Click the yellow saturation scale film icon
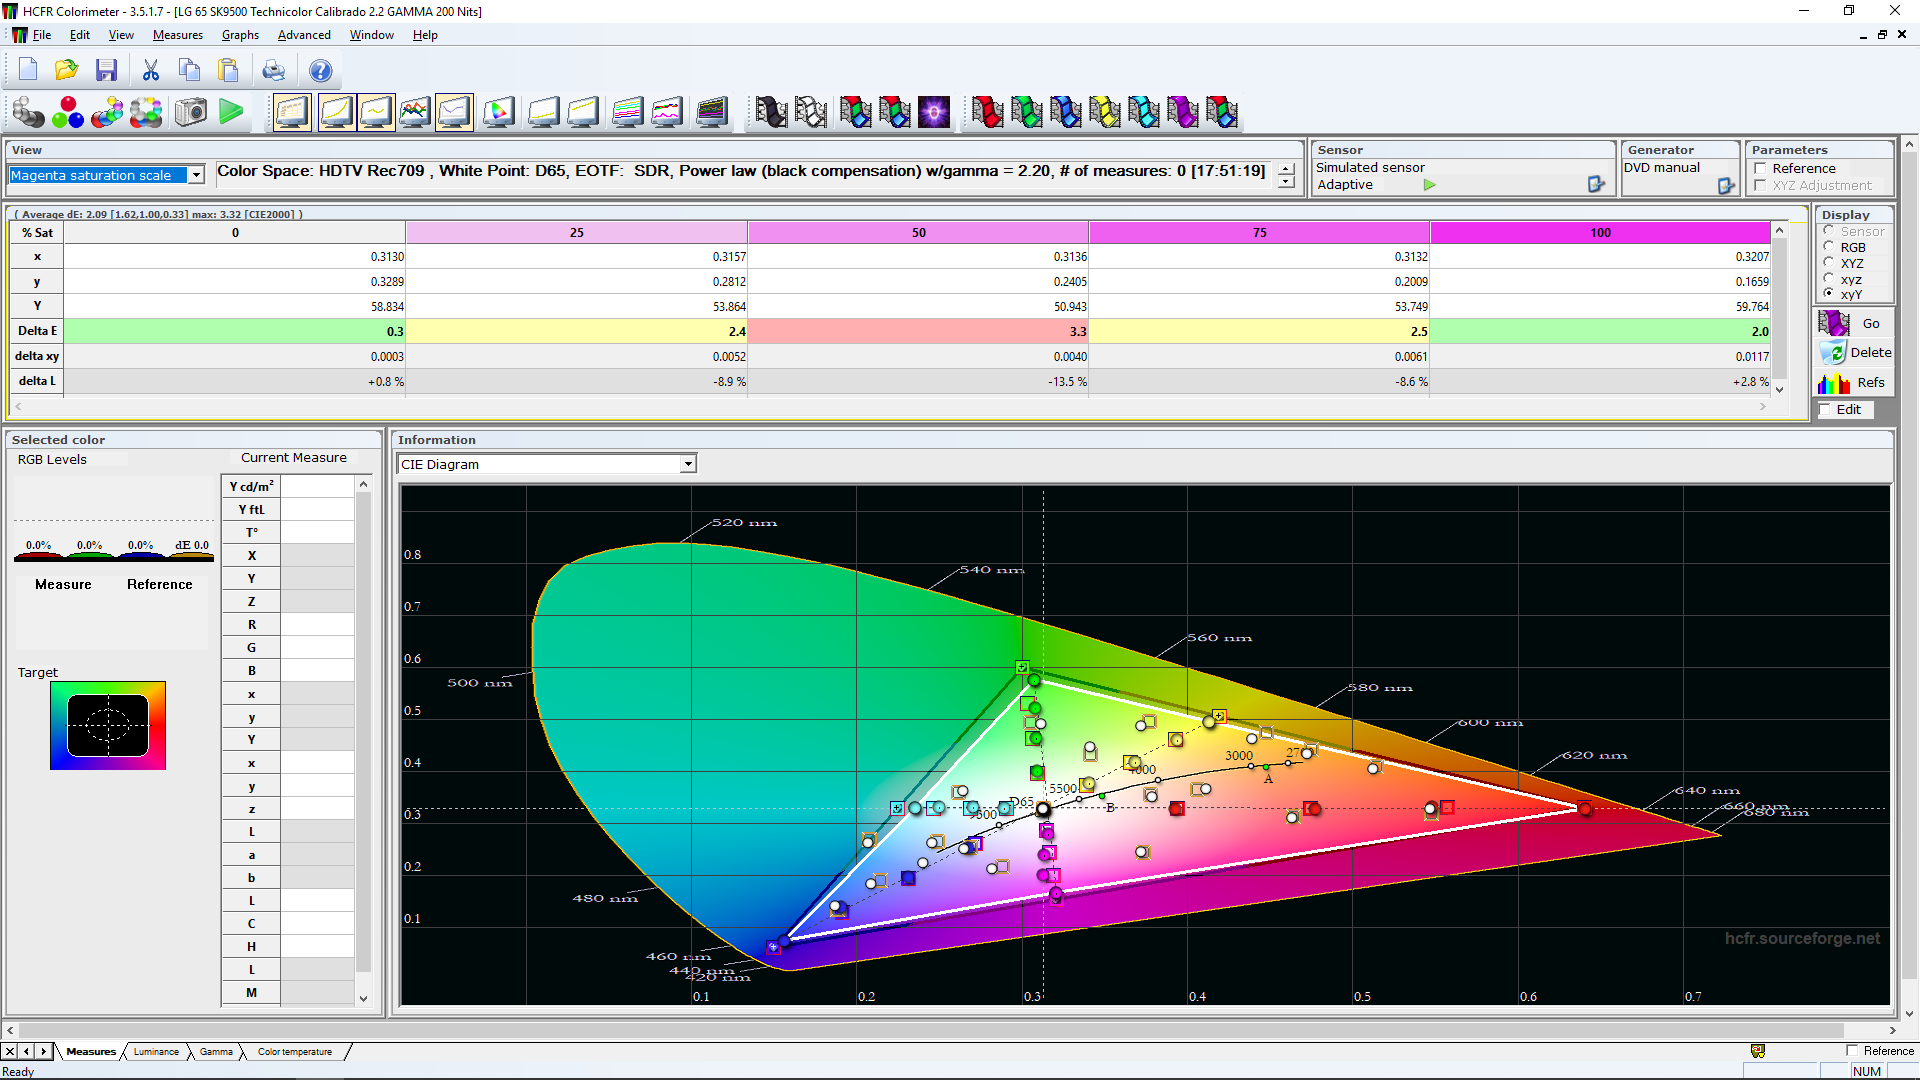The width and height of the screenshot is (1920, 1080). pyautogui.click(x=1104, y=112)
